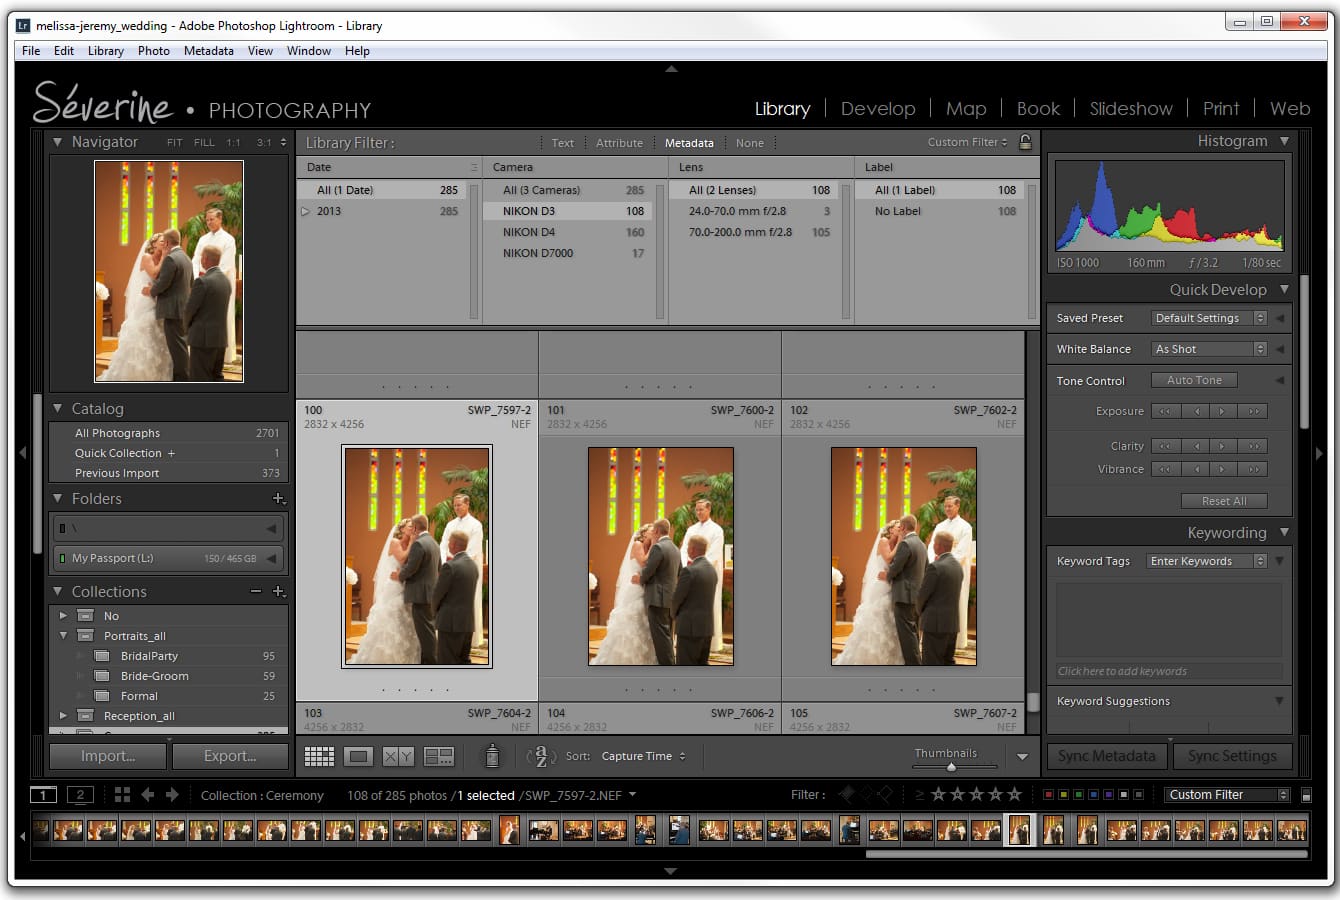Select the Painter spray-can tool
This screenshot has height=900, width=1340.
tap(493, 757)
